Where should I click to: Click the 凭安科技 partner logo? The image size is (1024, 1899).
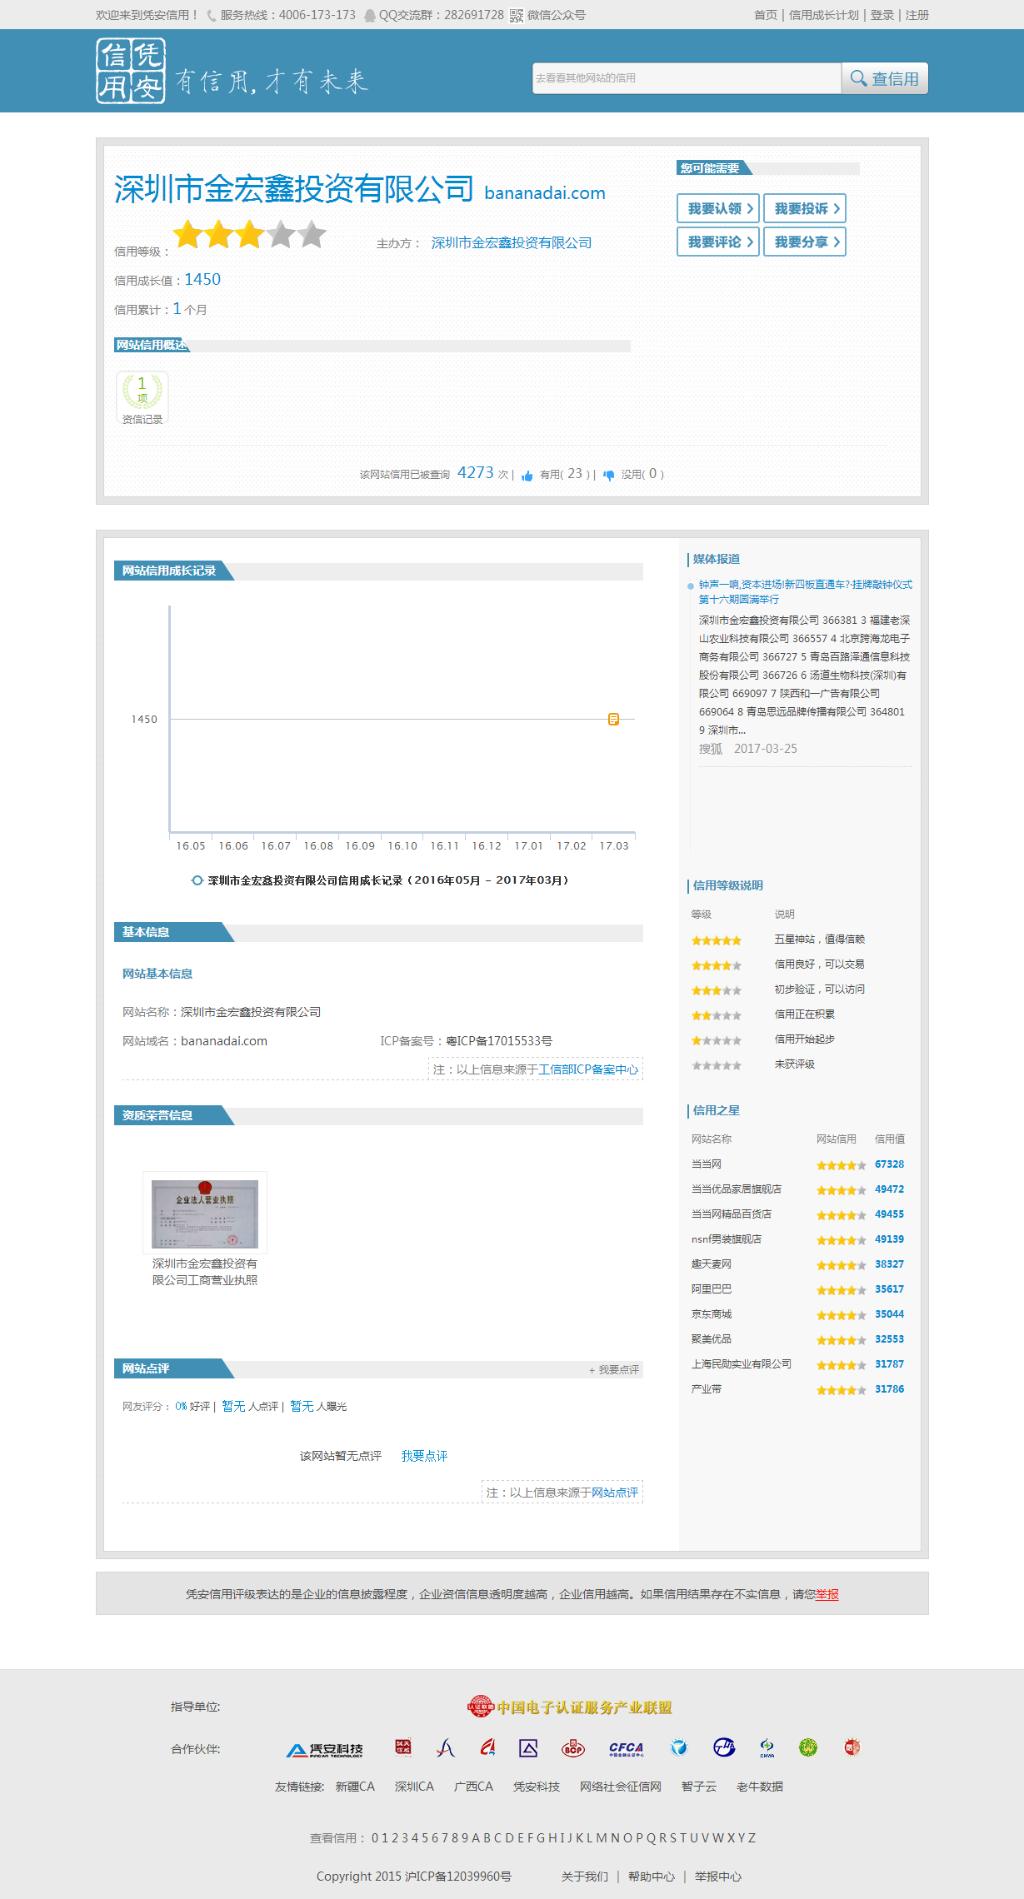coord(325,1749)
